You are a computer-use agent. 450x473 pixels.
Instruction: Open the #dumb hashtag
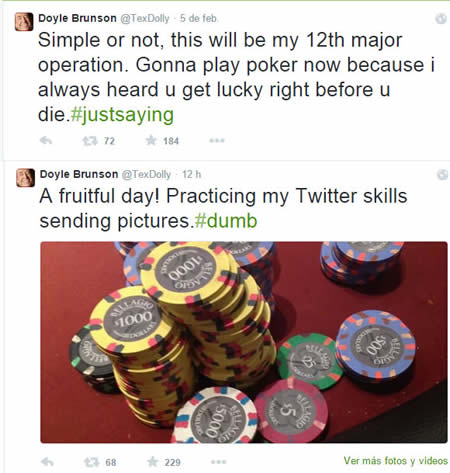point(226,221)
